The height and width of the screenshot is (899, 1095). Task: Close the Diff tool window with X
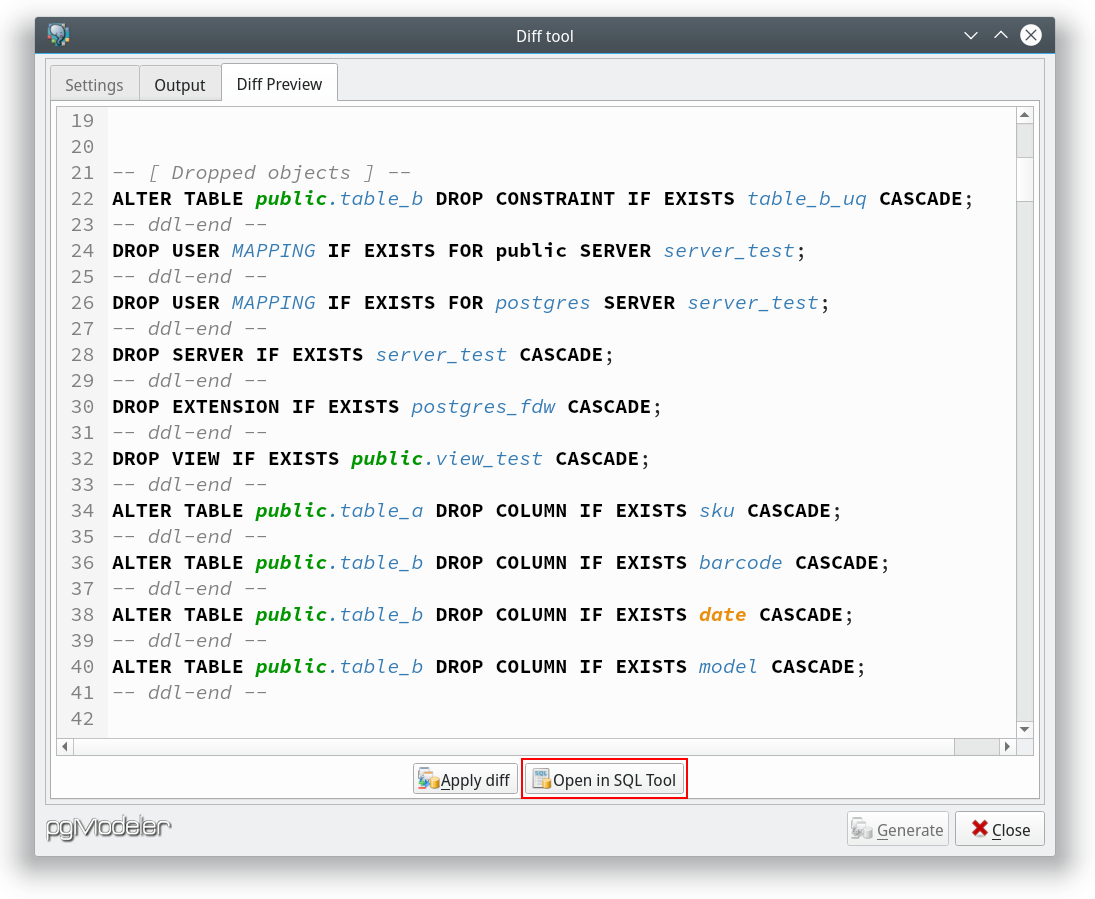click(x=1031, y=35)
